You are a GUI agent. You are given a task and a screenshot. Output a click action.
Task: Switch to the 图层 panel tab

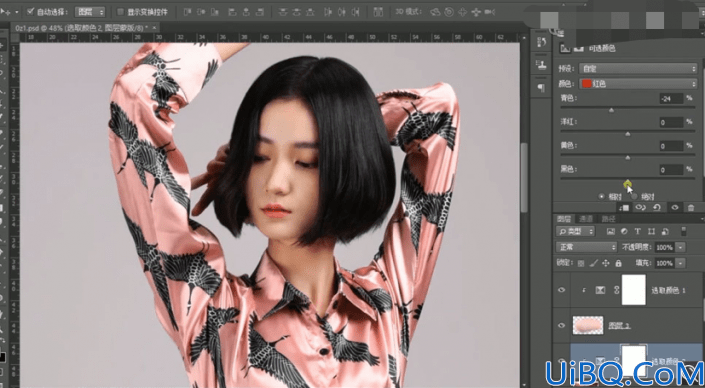(564, 219)
